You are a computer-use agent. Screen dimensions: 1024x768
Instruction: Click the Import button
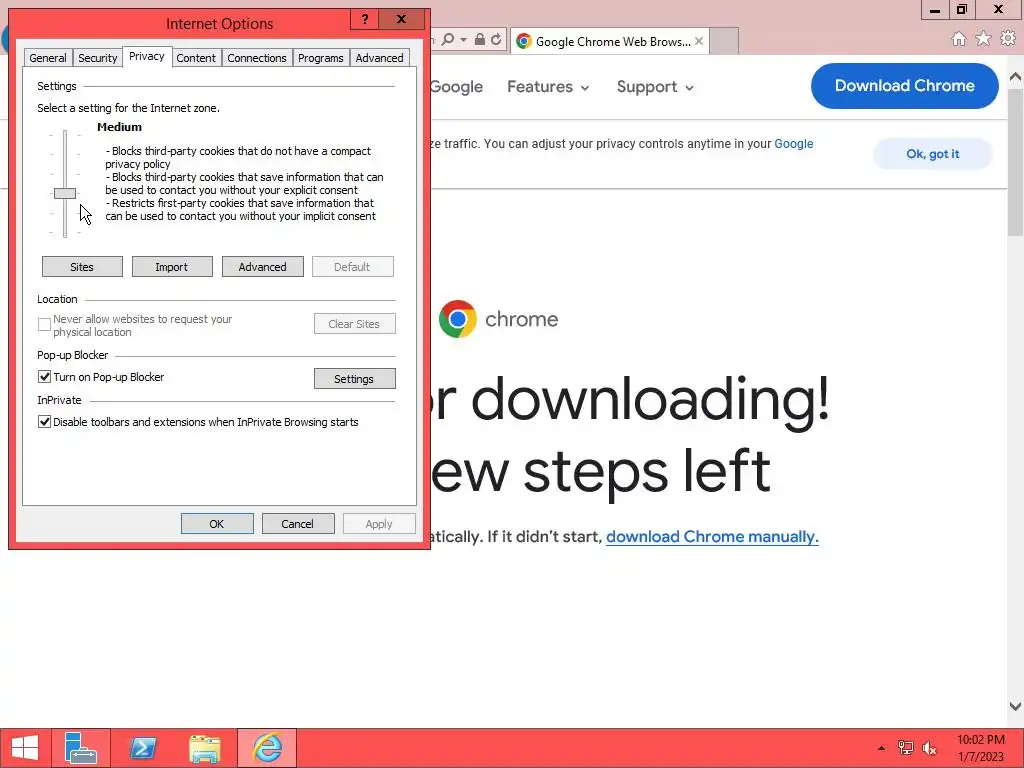tap(172, 266)
